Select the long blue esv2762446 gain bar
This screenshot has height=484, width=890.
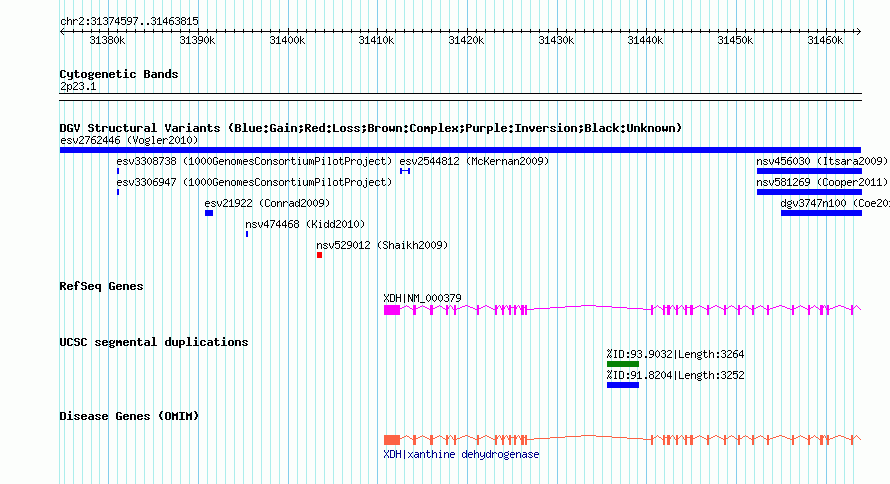point(460,150)
